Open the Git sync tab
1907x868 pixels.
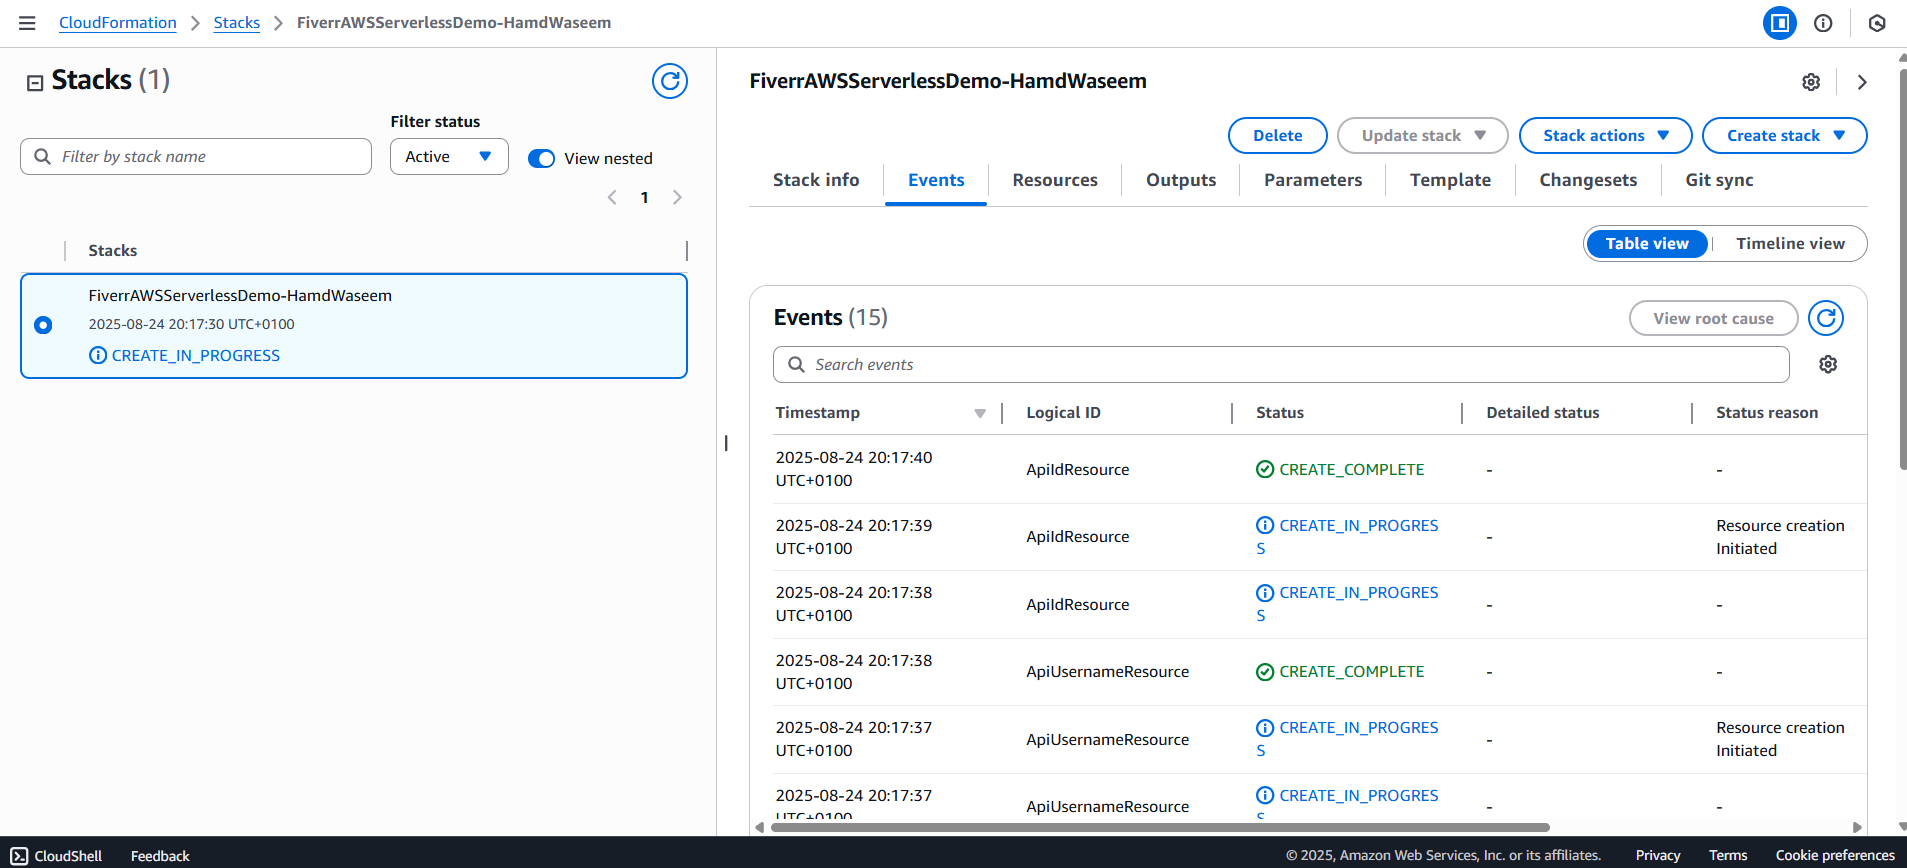pyautogui.click(x=1719, y=180)
